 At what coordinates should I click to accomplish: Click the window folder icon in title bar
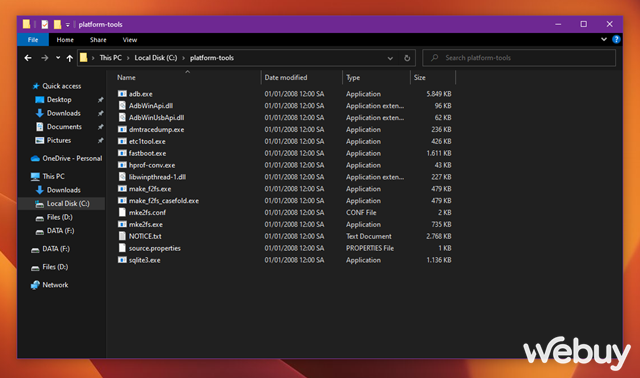point(26,24)
